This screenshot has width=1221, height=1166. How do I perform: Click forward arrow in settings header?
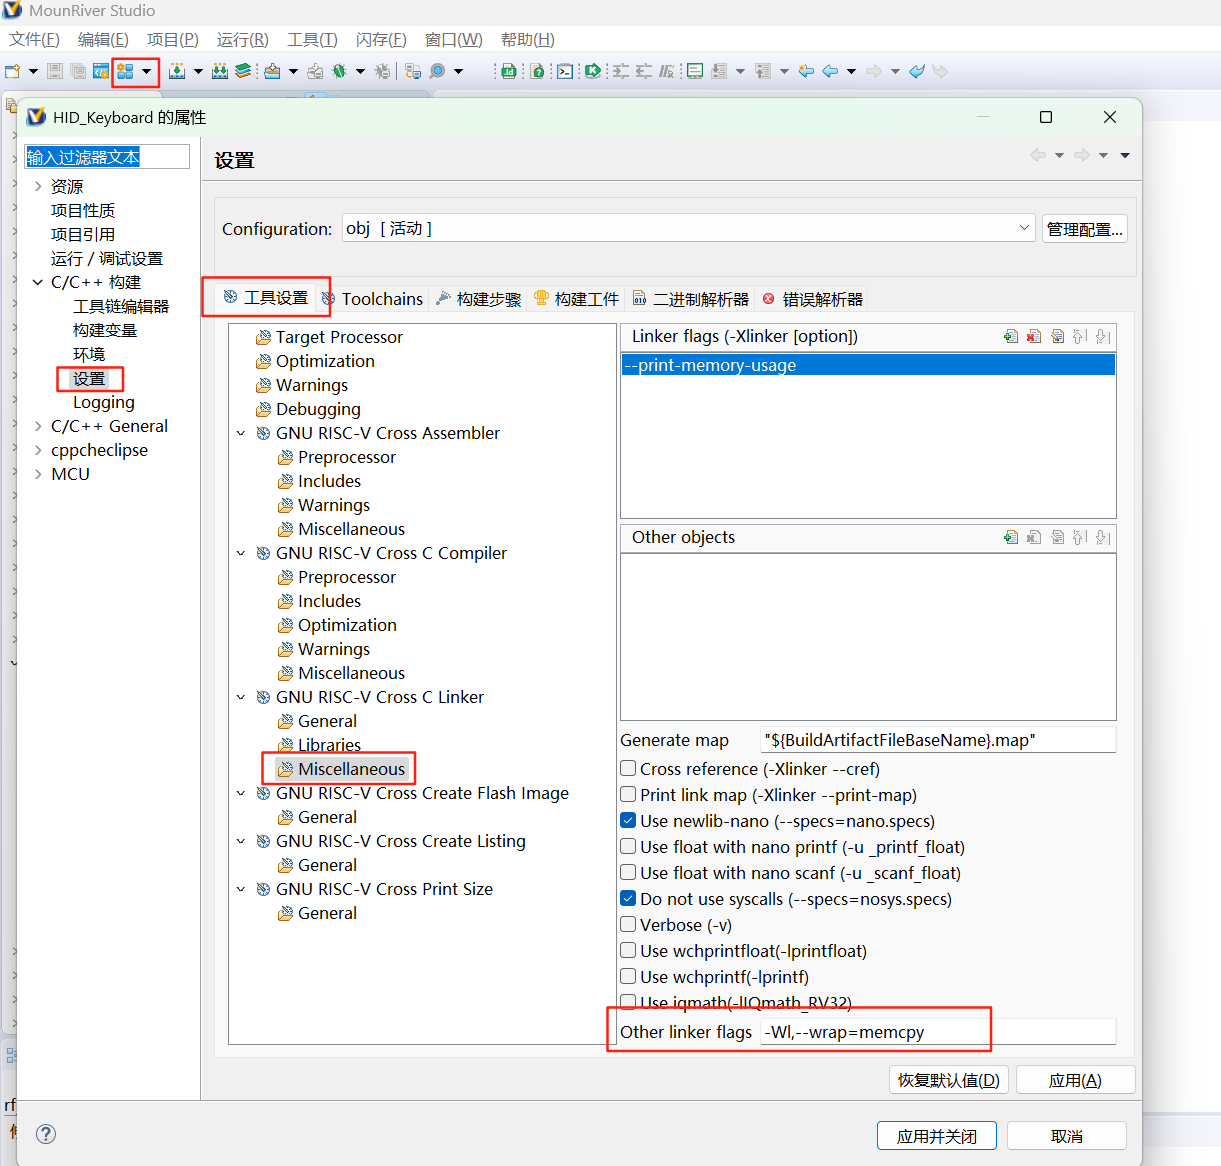[1081, 155]
